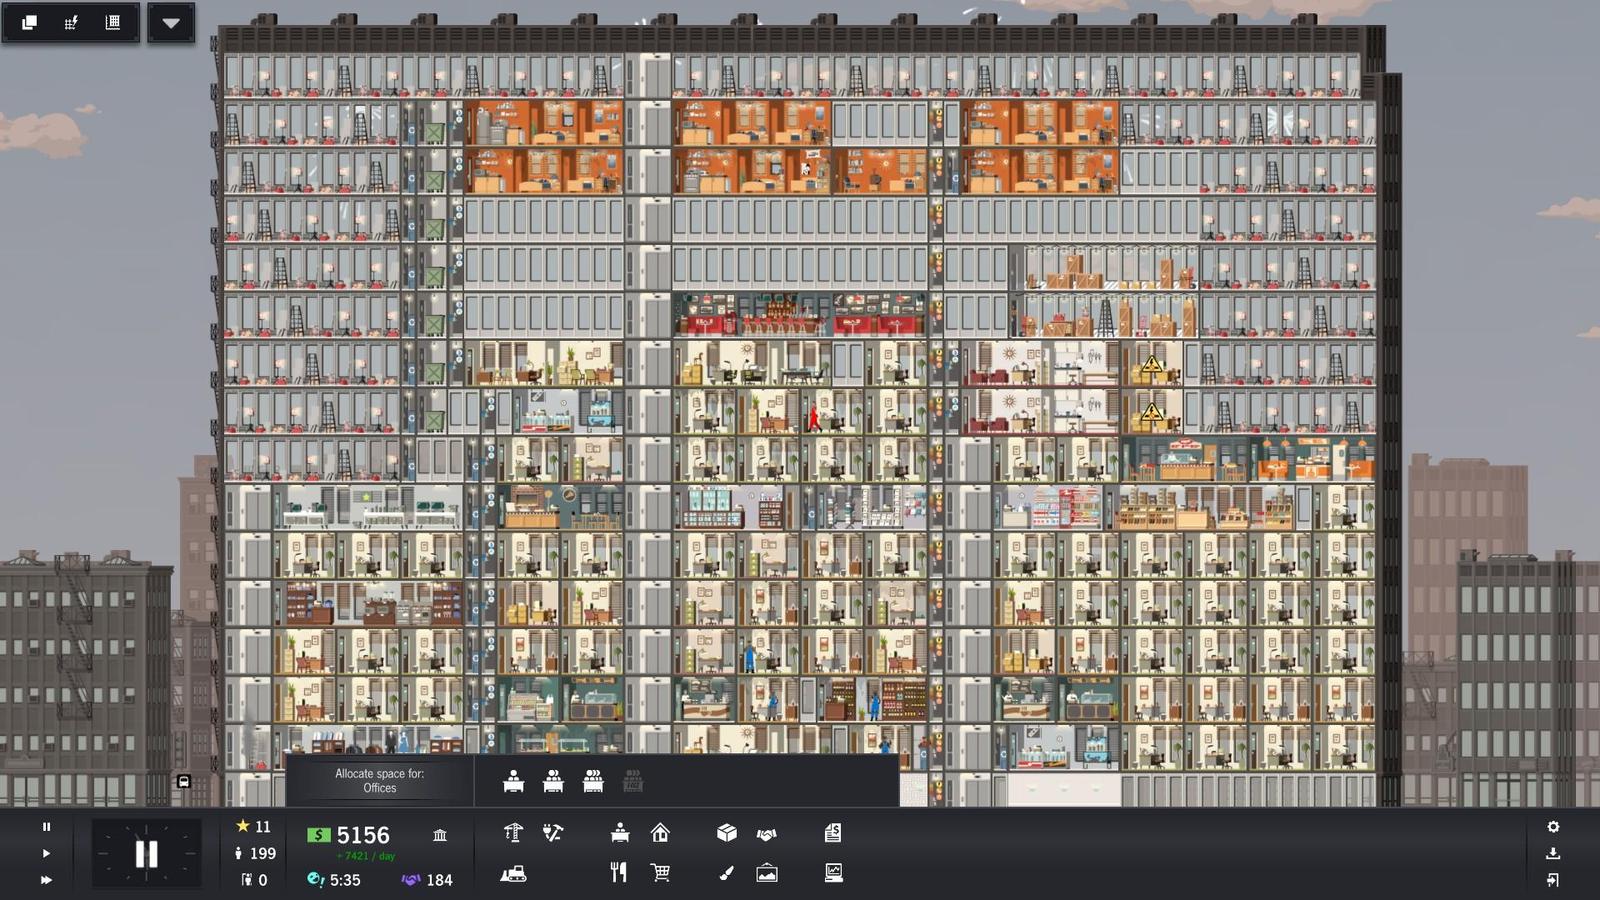Click the green dollar money icon
Viewport: 1600px width, 900px height.
(318, 835)
